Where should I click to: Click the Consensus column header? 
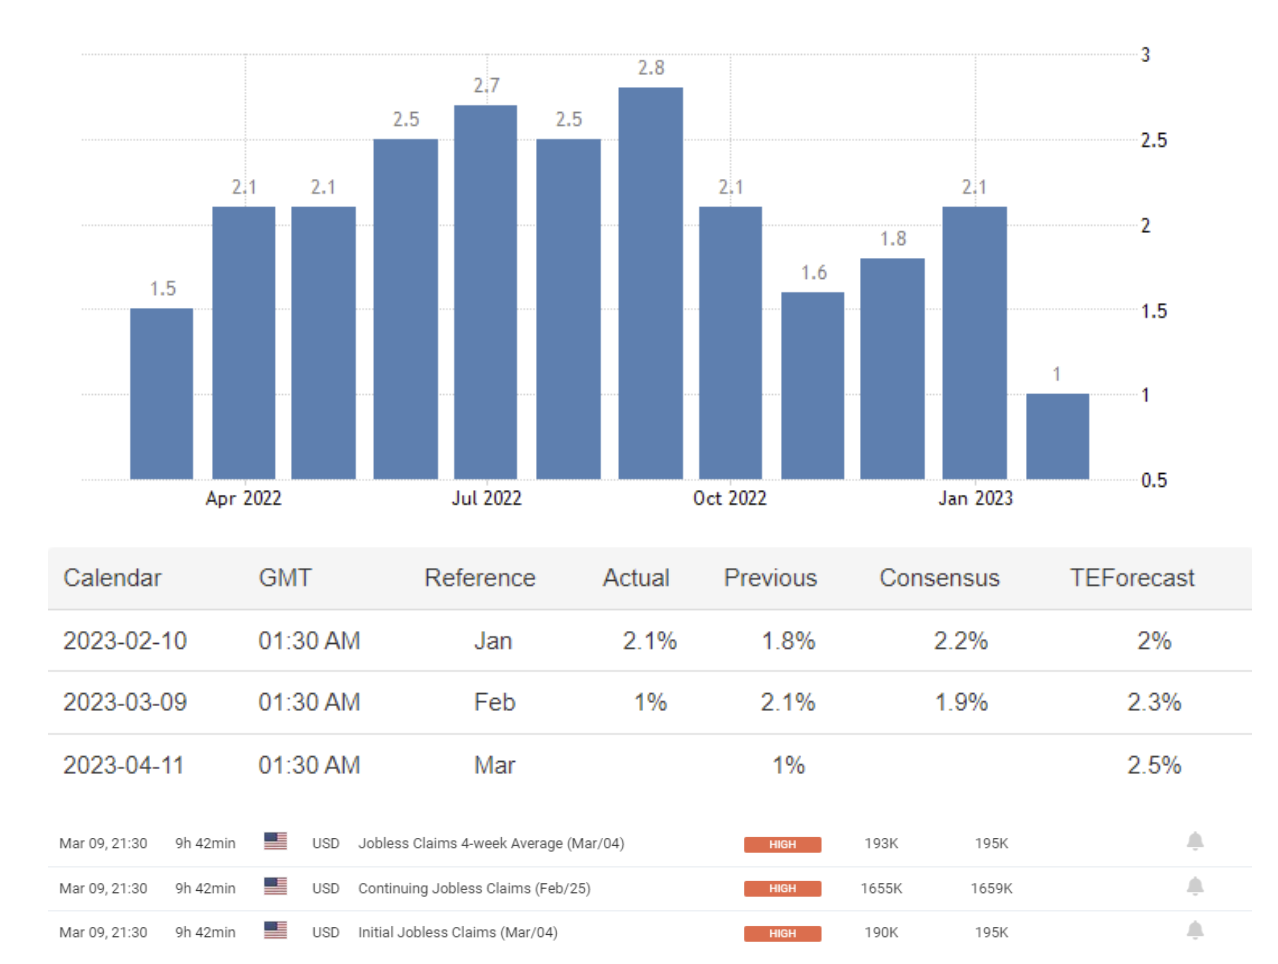[939, 578]
